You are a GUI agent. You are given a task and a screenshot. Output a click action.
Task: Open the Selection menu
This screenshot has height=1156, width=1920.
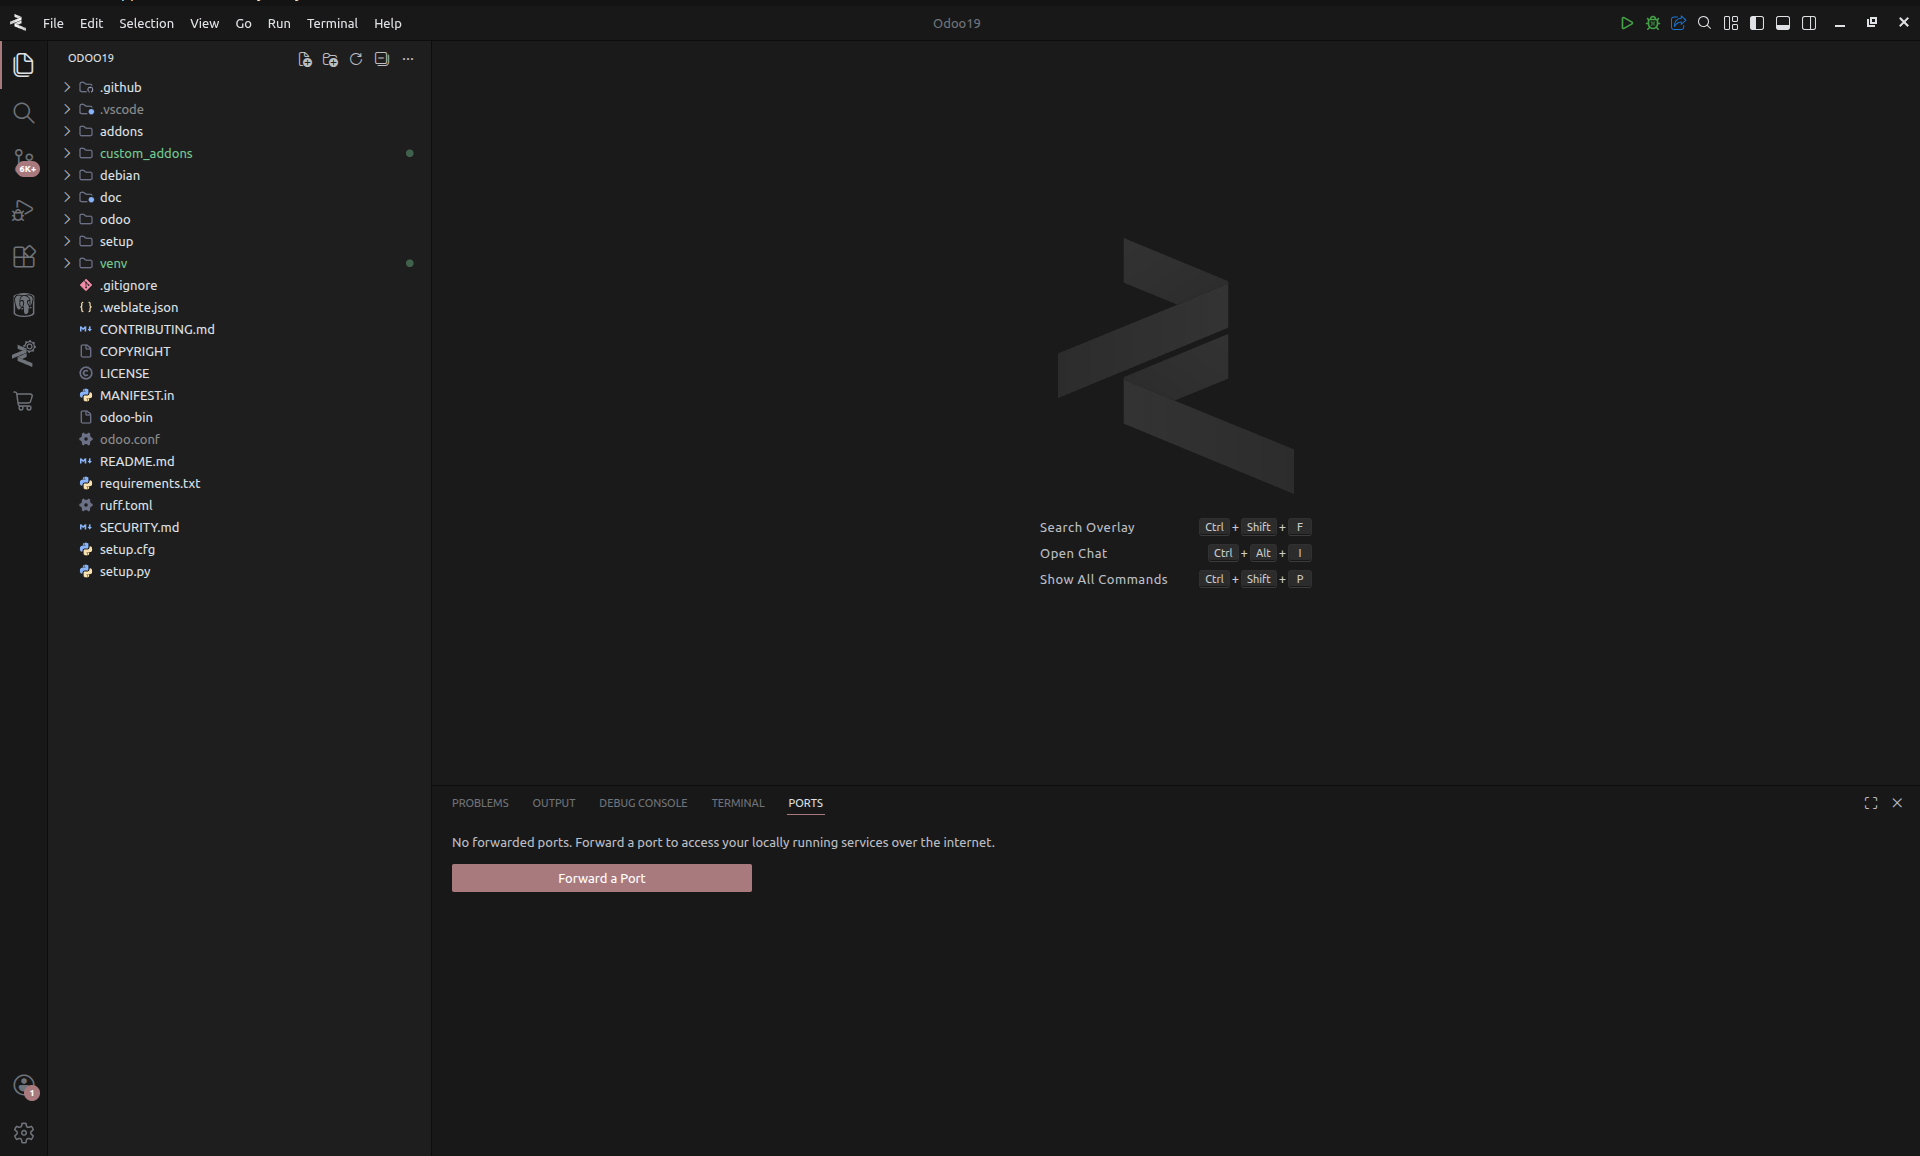146,23
